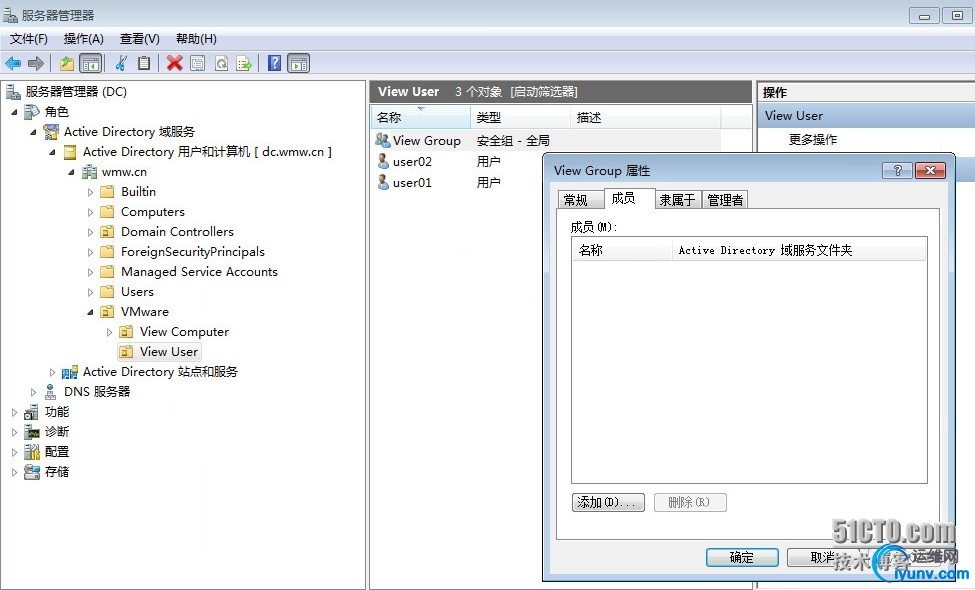Expand the Builtin folder
Viewport: 975px width, 590px height.
pyautogui.click(x=90, y=192)
